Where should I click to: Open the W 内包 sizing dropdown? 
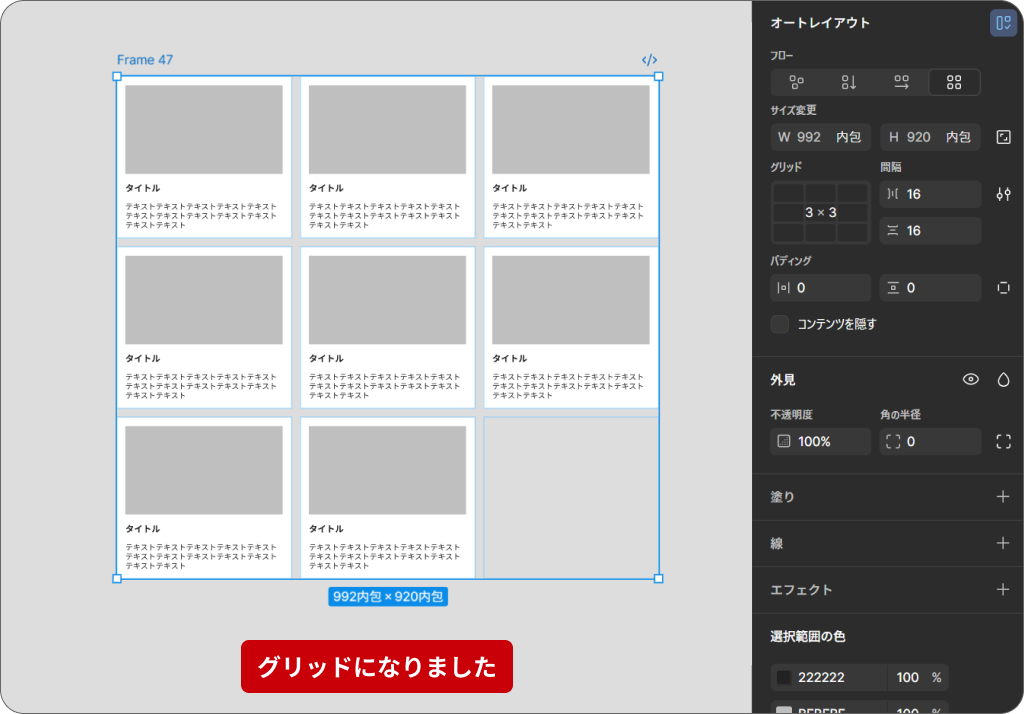coord(848,137)
